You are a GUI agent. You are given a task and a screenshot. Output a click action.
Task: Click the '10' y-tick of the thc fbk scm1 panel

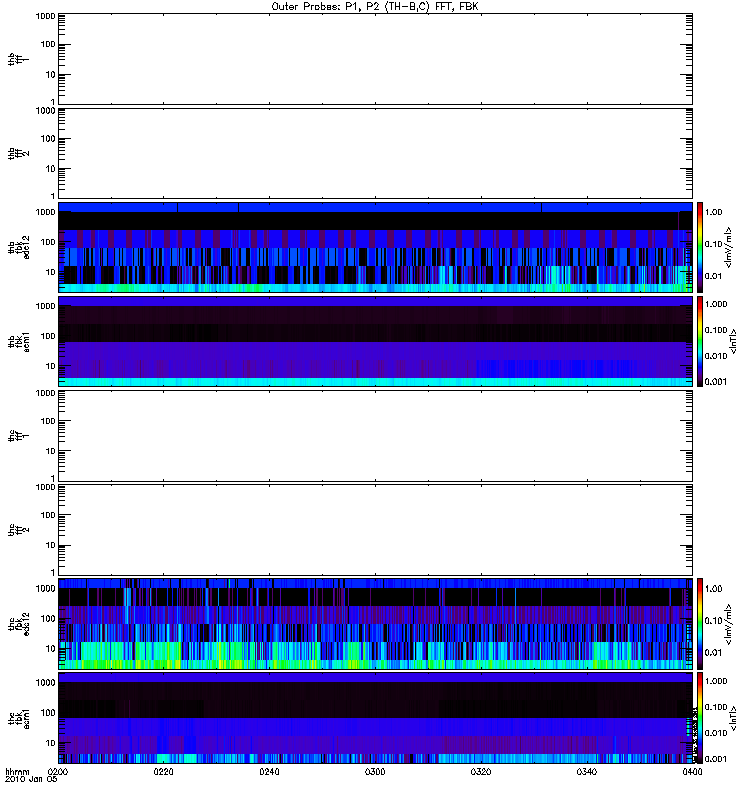pos(51,743)
